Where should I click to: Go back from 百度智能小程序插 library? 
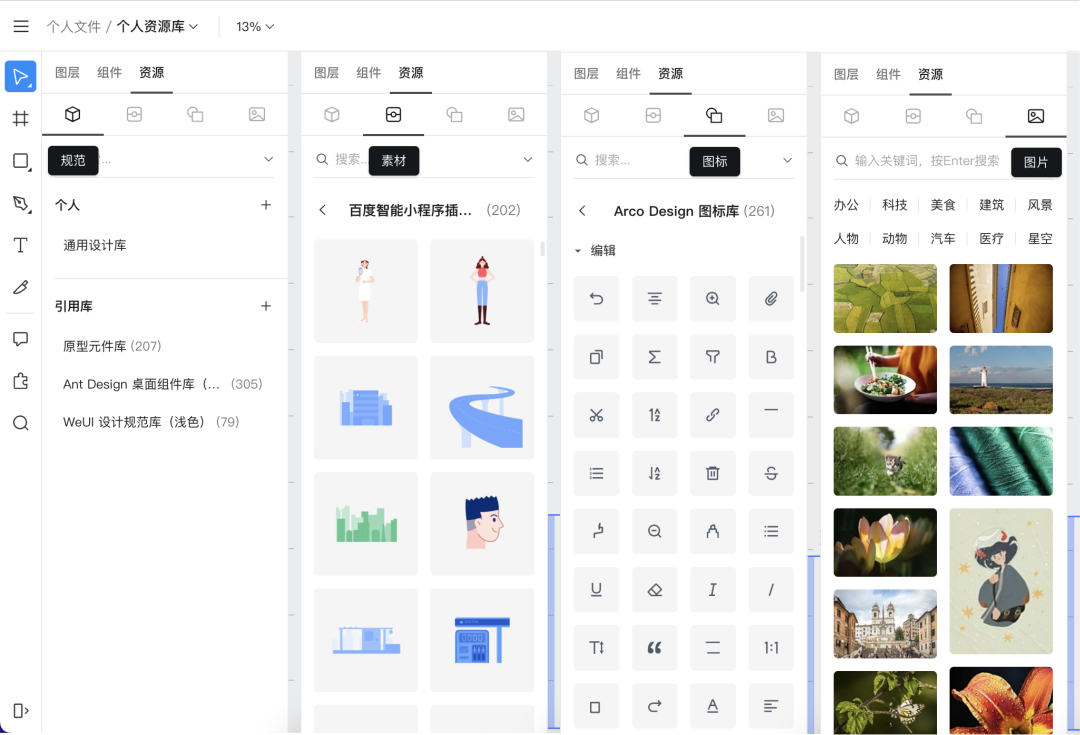pyautogui.click(x=322, y=210)
